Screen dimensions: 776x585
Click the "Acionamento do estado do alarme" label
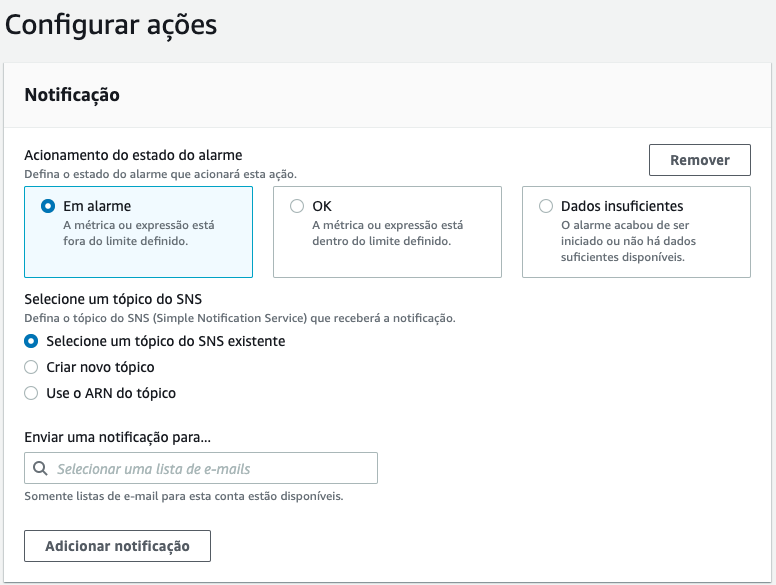coord(133,155)
